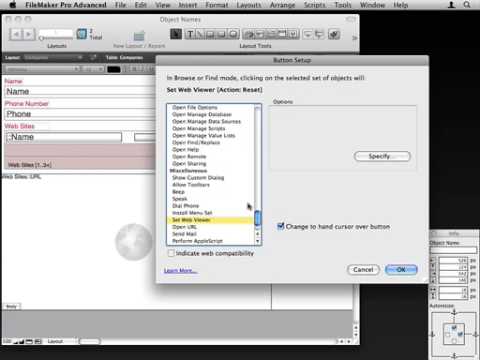Open the Layout name dropdown
Image resolution: width=480 pixels, height=360 pixels.
(52, 58)
